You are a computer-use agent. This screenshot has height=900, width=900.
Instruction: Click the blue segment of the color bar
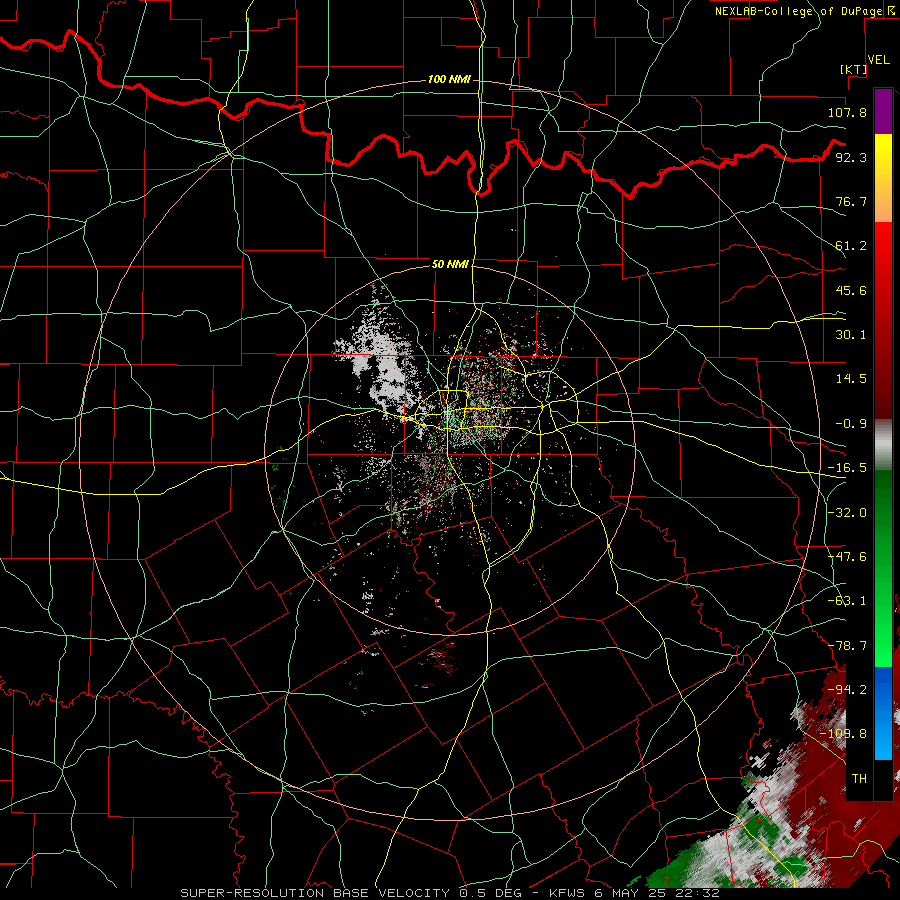point(883,713)
